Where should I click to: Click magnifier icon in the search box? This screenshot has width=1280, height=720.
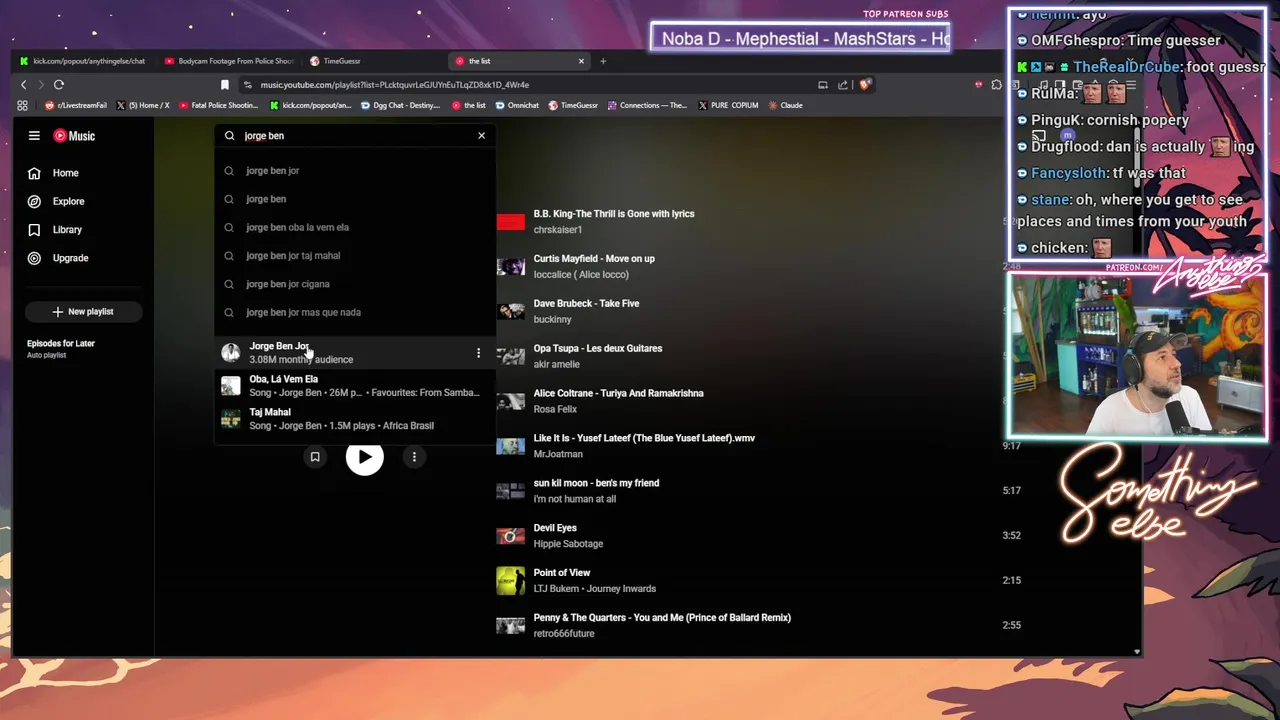click(x=229, y=136)
